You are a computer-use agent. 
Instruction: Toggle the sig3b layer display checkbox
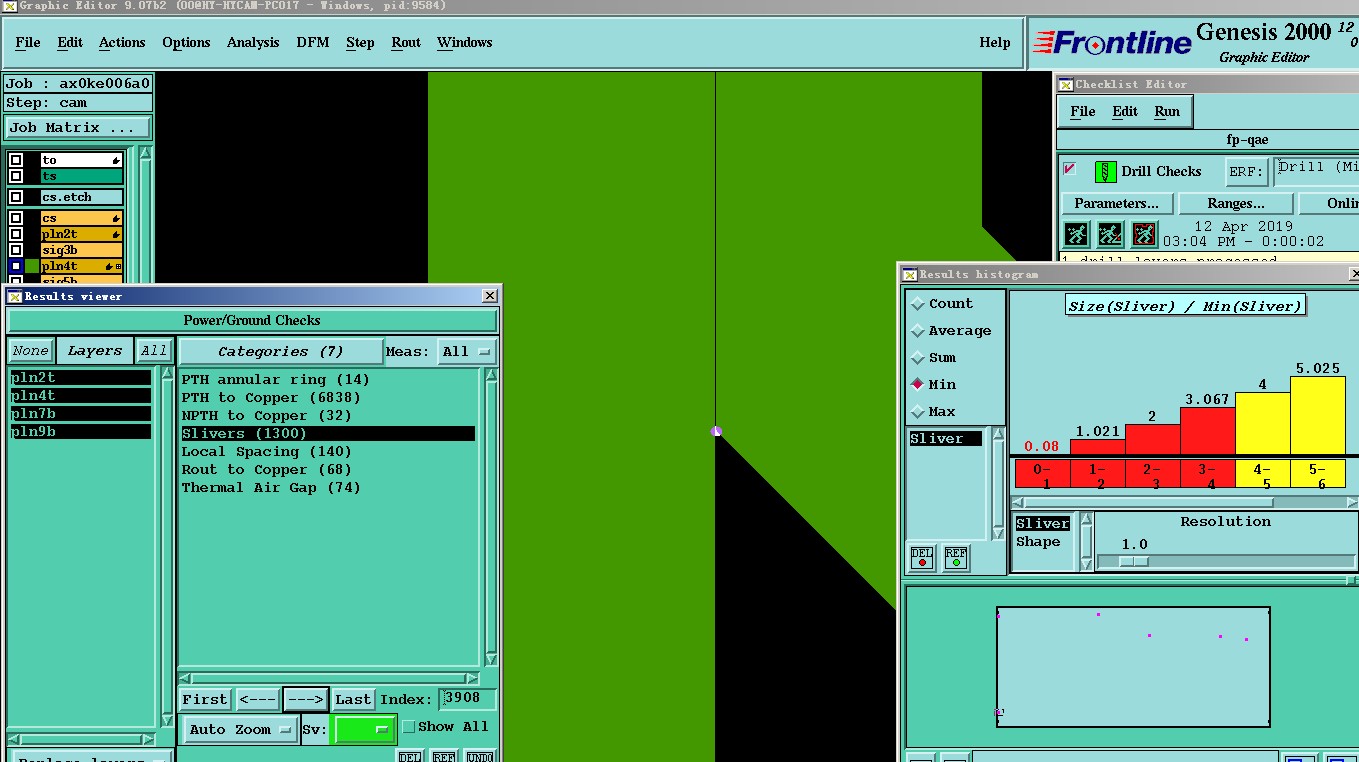click(x=16, y=250)
